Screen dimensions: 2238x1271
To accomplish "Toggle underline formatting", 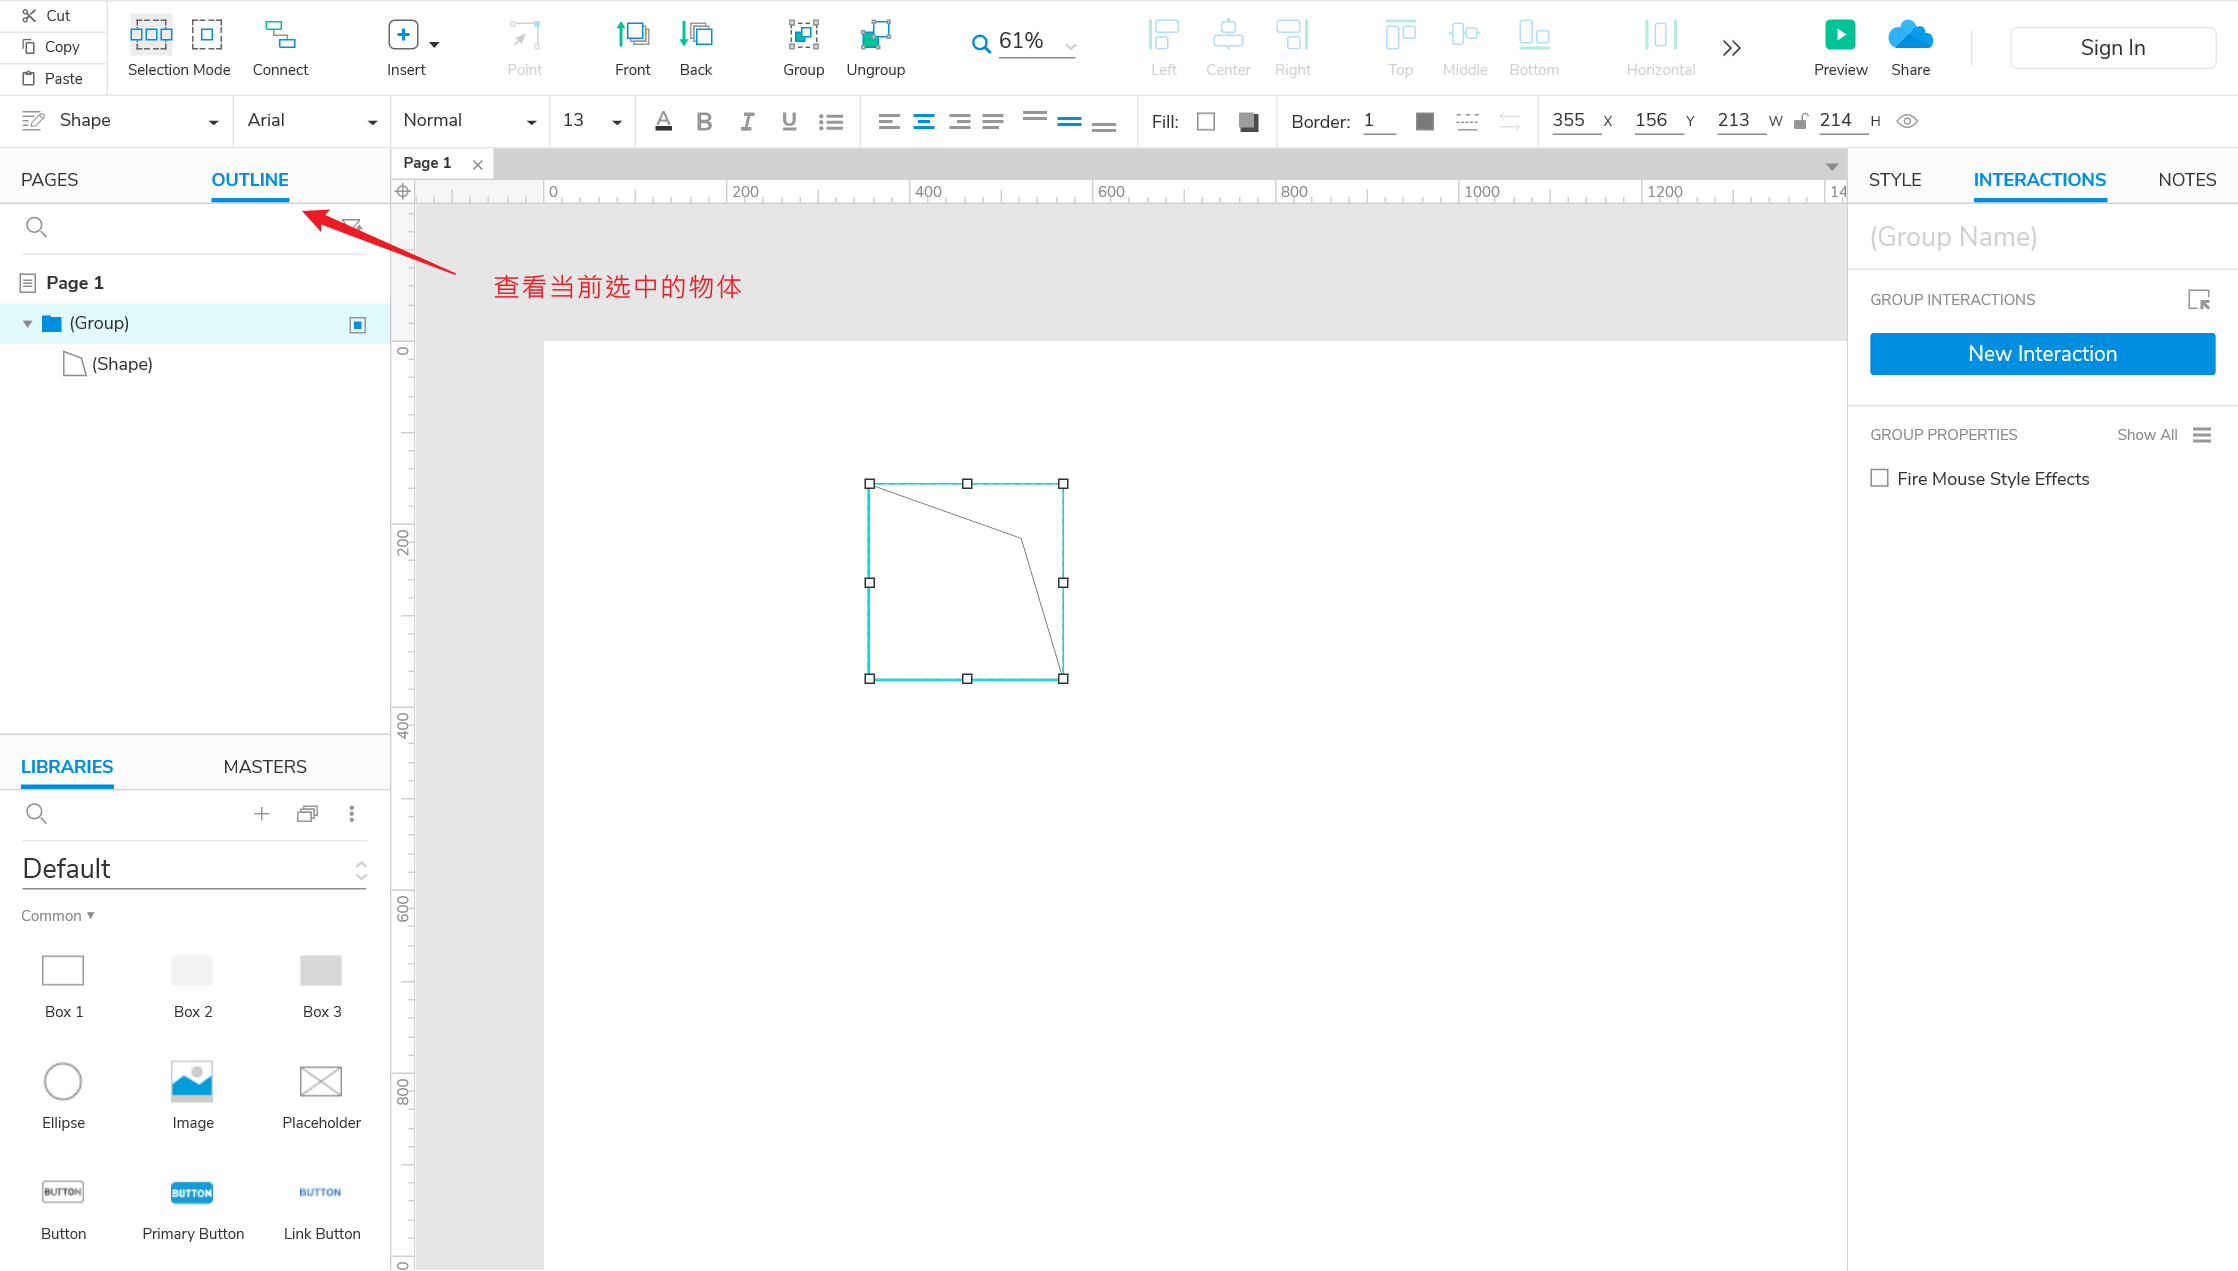I will 789,121.
